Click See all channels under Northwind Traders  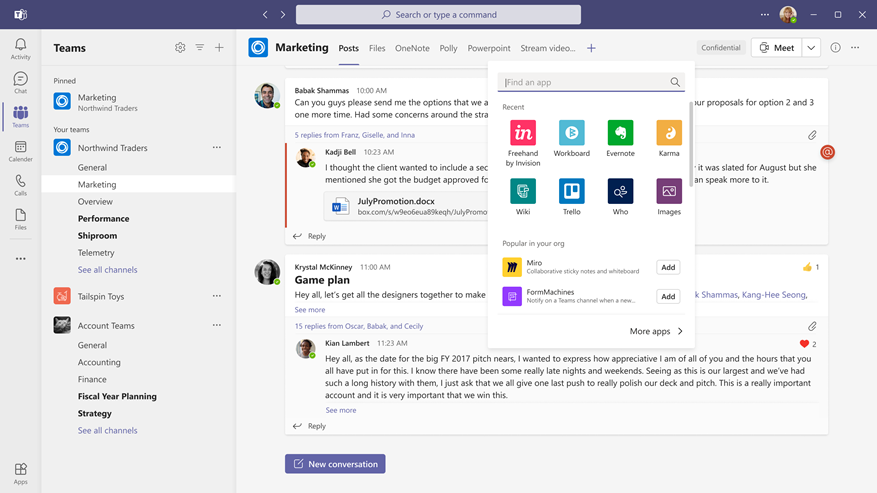(107, 270)
